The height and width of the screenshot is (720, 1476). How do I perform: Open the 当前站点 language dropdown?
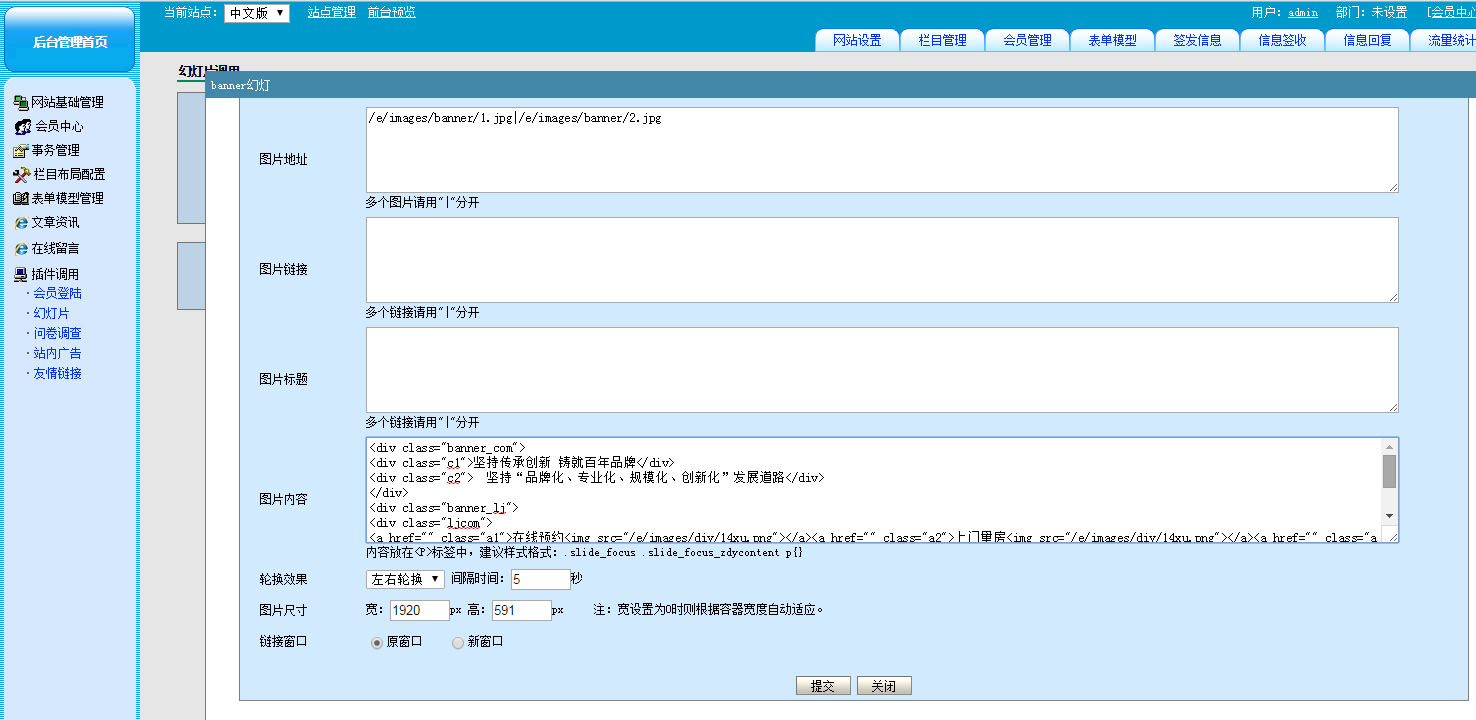(256, 13)
